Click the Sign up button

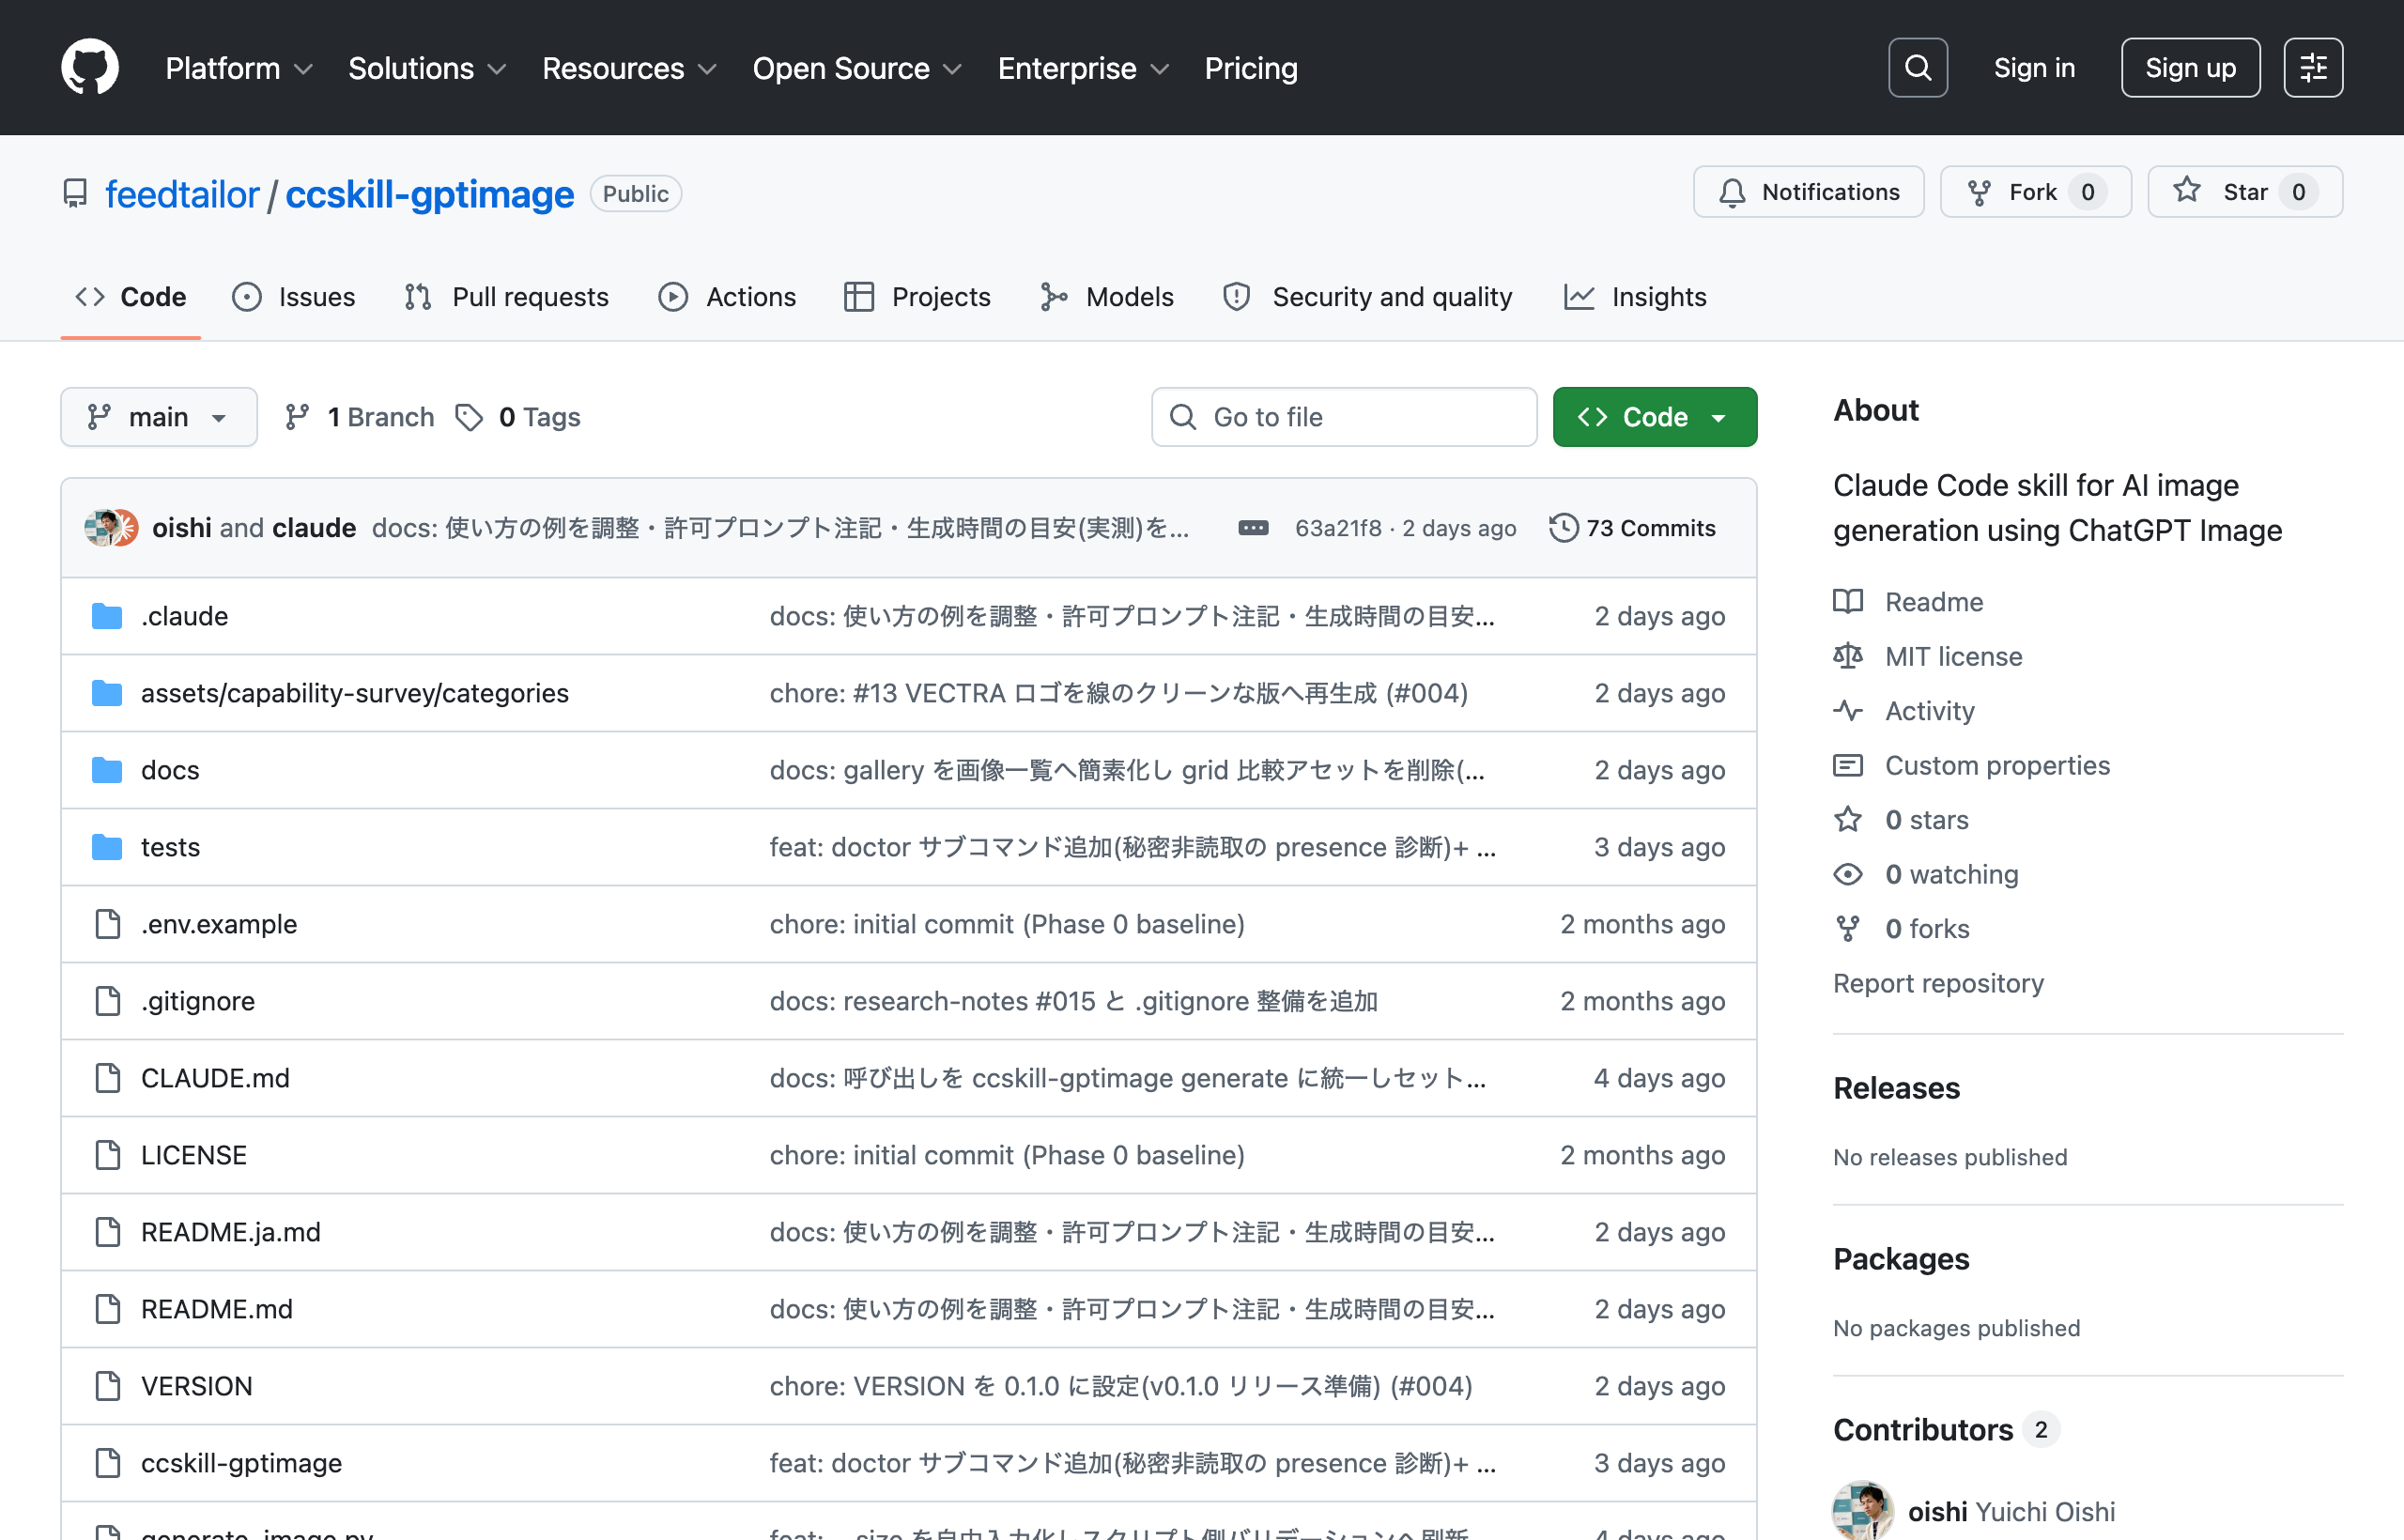[x=2190, y=68]
